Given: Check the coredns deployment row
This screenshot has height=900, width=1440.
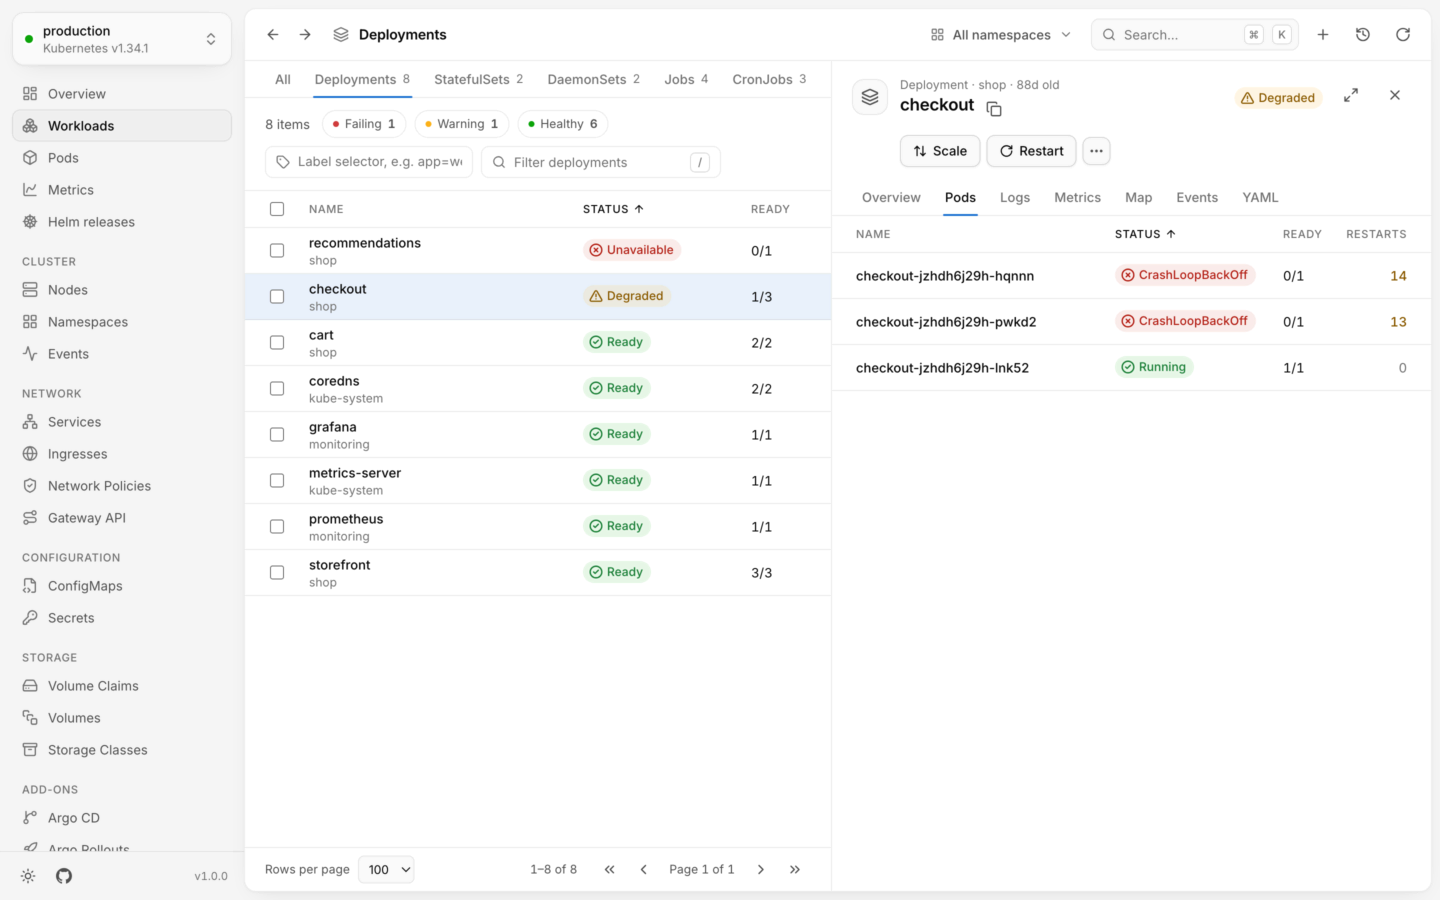Looking at the screenshot, I should click(x=277, y=389).
